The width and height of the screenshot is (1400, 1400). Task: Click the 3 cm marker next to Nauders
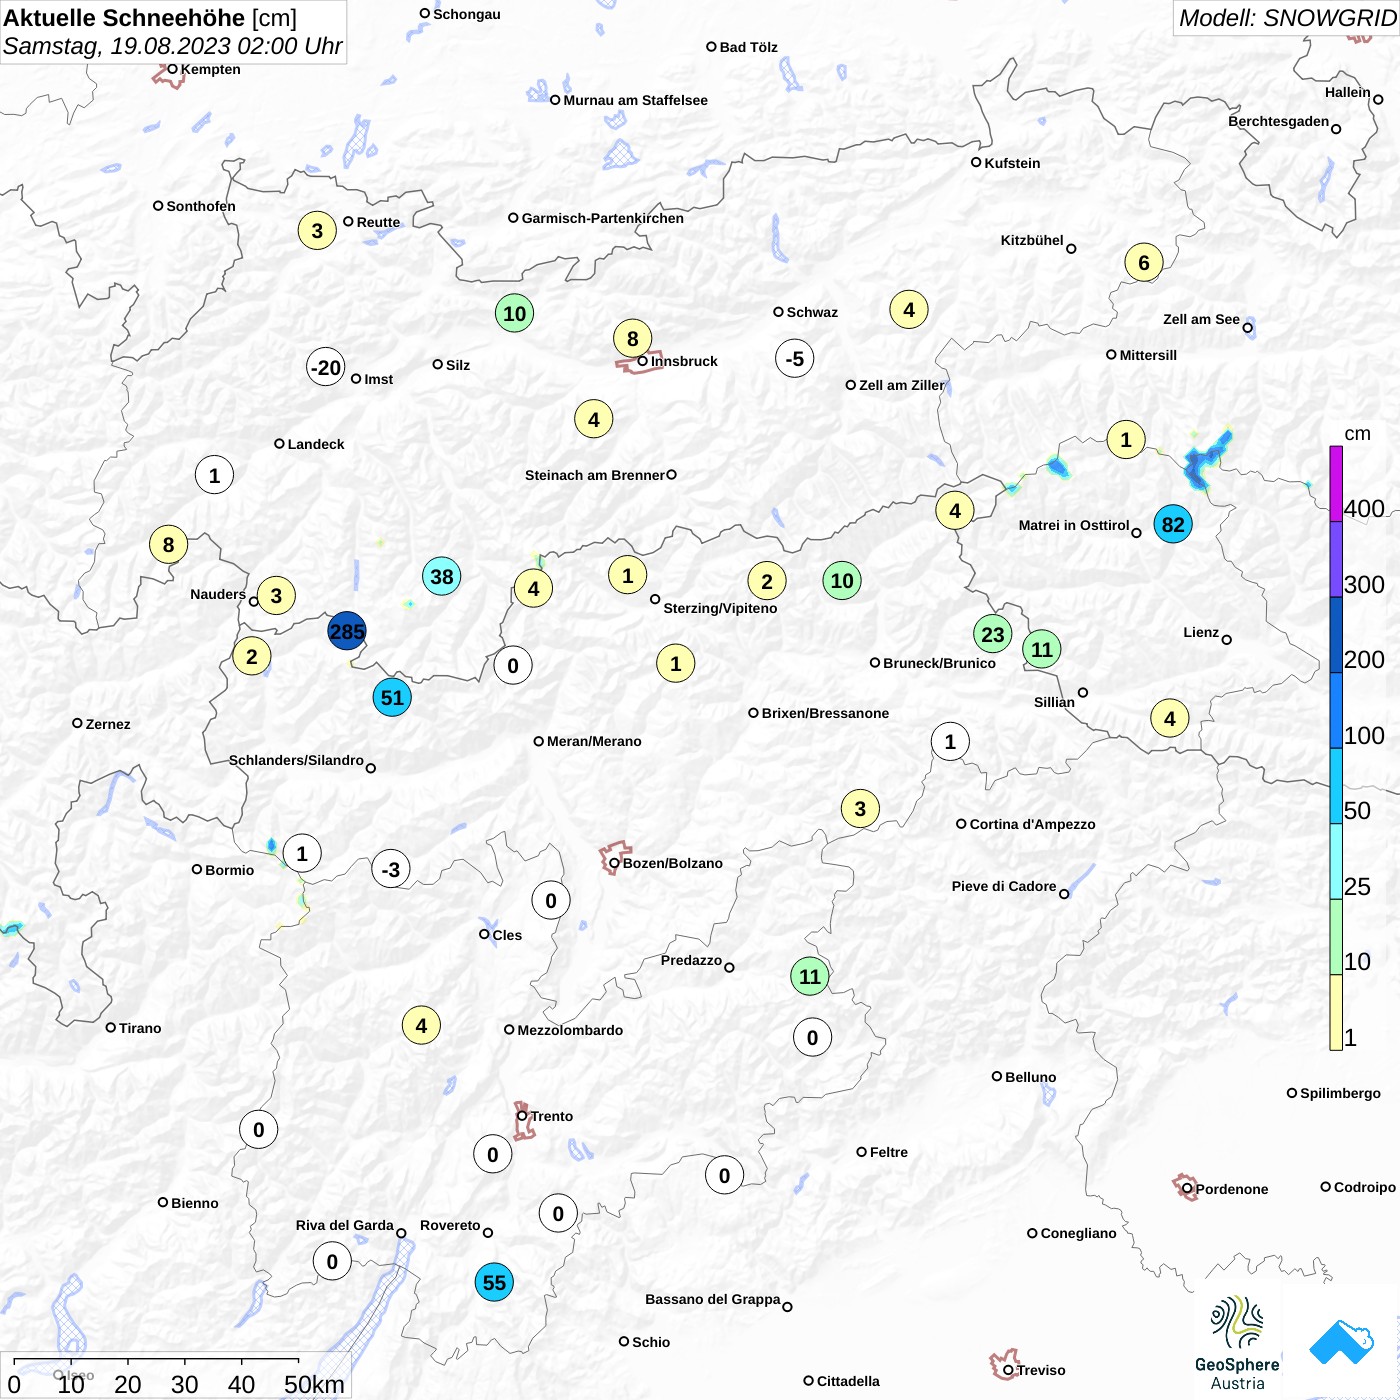[x=276, y=596]
